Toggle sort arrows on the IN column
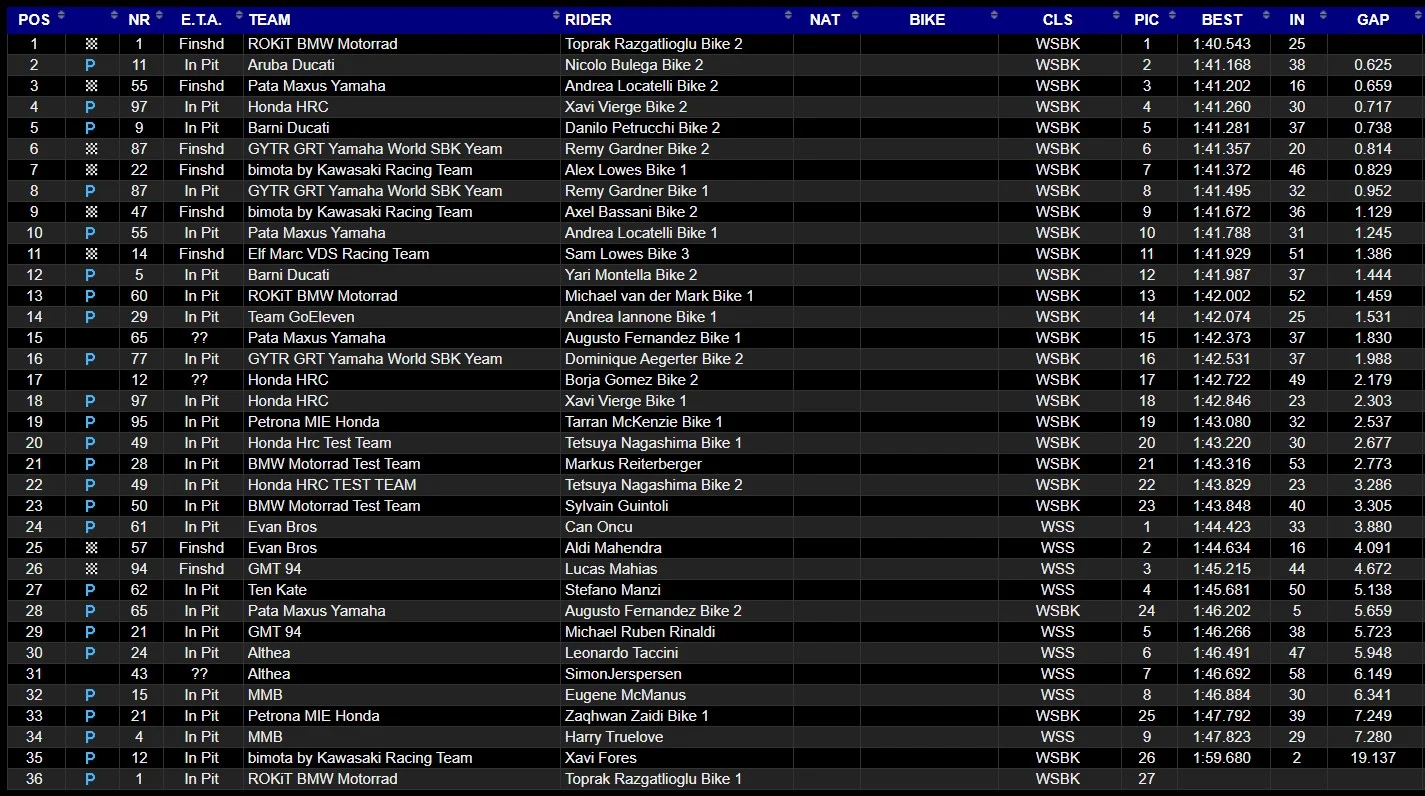The height and width of the screenshot is (796, 1425). click(x=1322, y=16)
